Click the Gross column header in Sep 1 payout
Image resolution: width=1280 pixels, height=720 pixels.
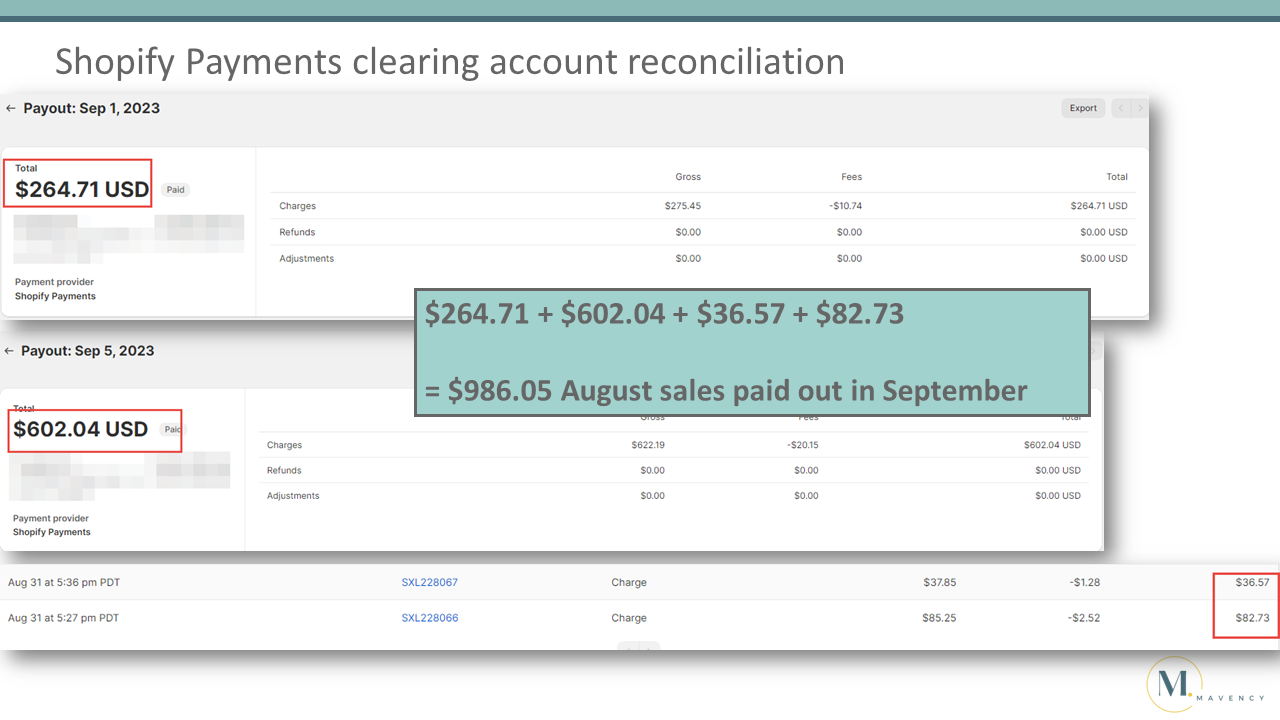click(688, 177)
